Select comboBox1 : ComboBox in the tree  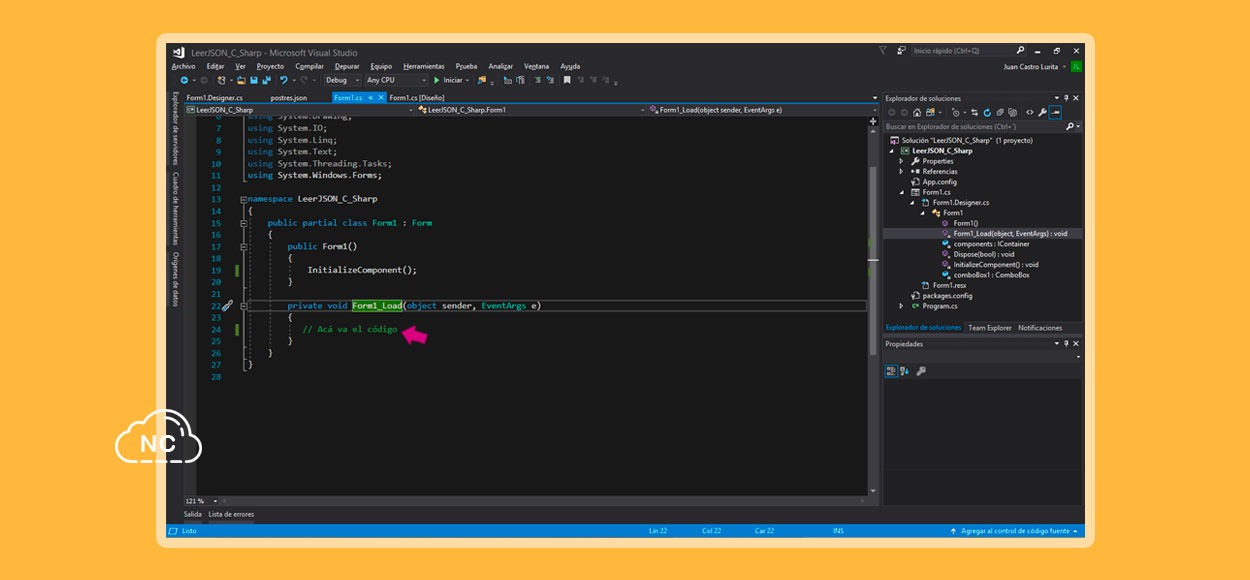(991, 275)
